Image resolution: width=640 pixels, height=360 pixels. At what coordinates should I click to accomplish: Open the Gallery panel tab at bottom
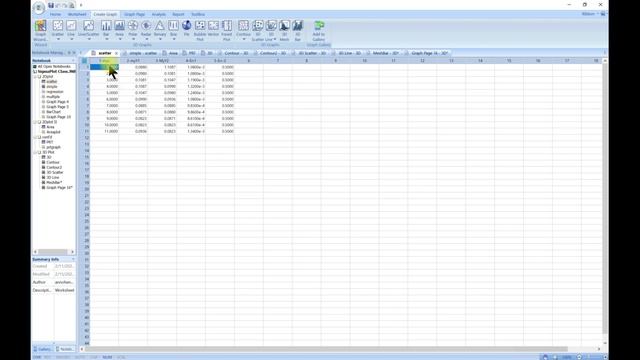coord(43,349)
